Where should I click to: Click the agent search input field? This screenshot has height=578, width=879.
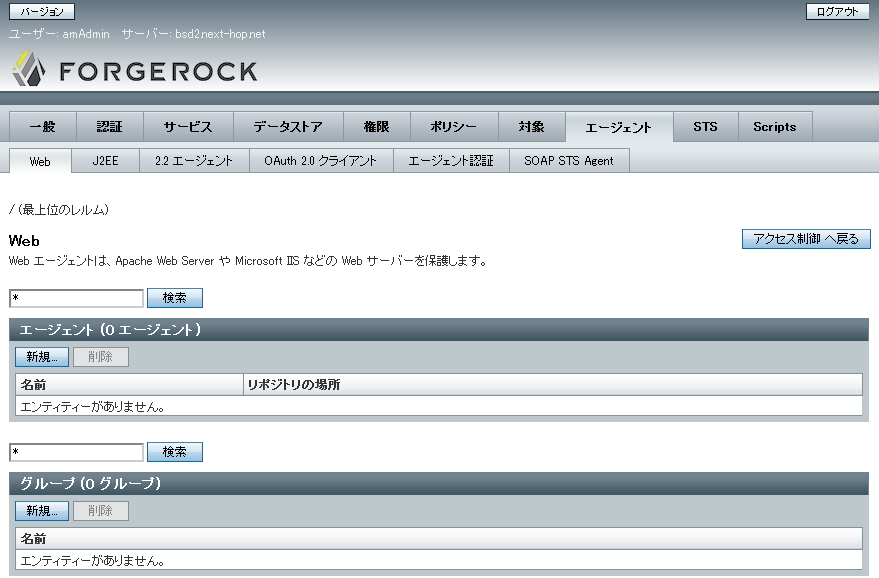coord(75,297)
